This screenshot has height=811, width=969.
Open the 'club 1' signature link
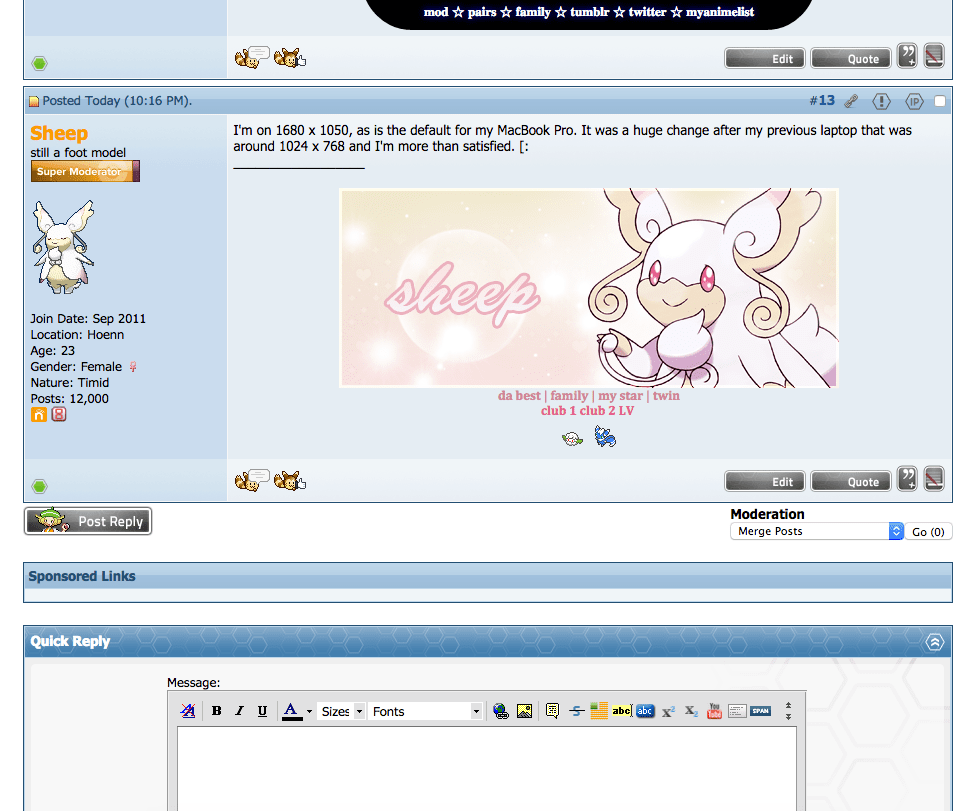pyautogui.click(x=559, y=410)
